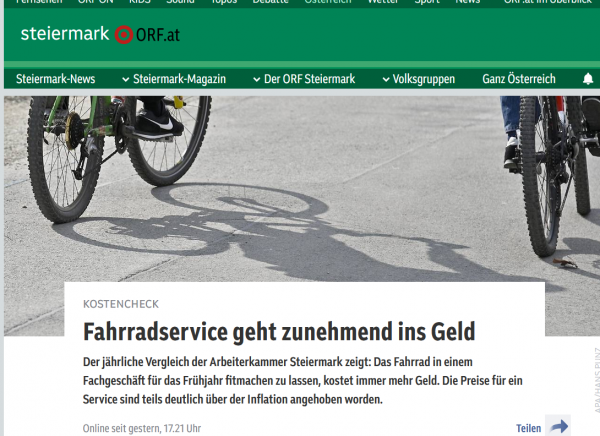Click the KOSTENCHECK category label
Image resolution: width=600 pixels, height=436 pixels.
tap(121, 304)
